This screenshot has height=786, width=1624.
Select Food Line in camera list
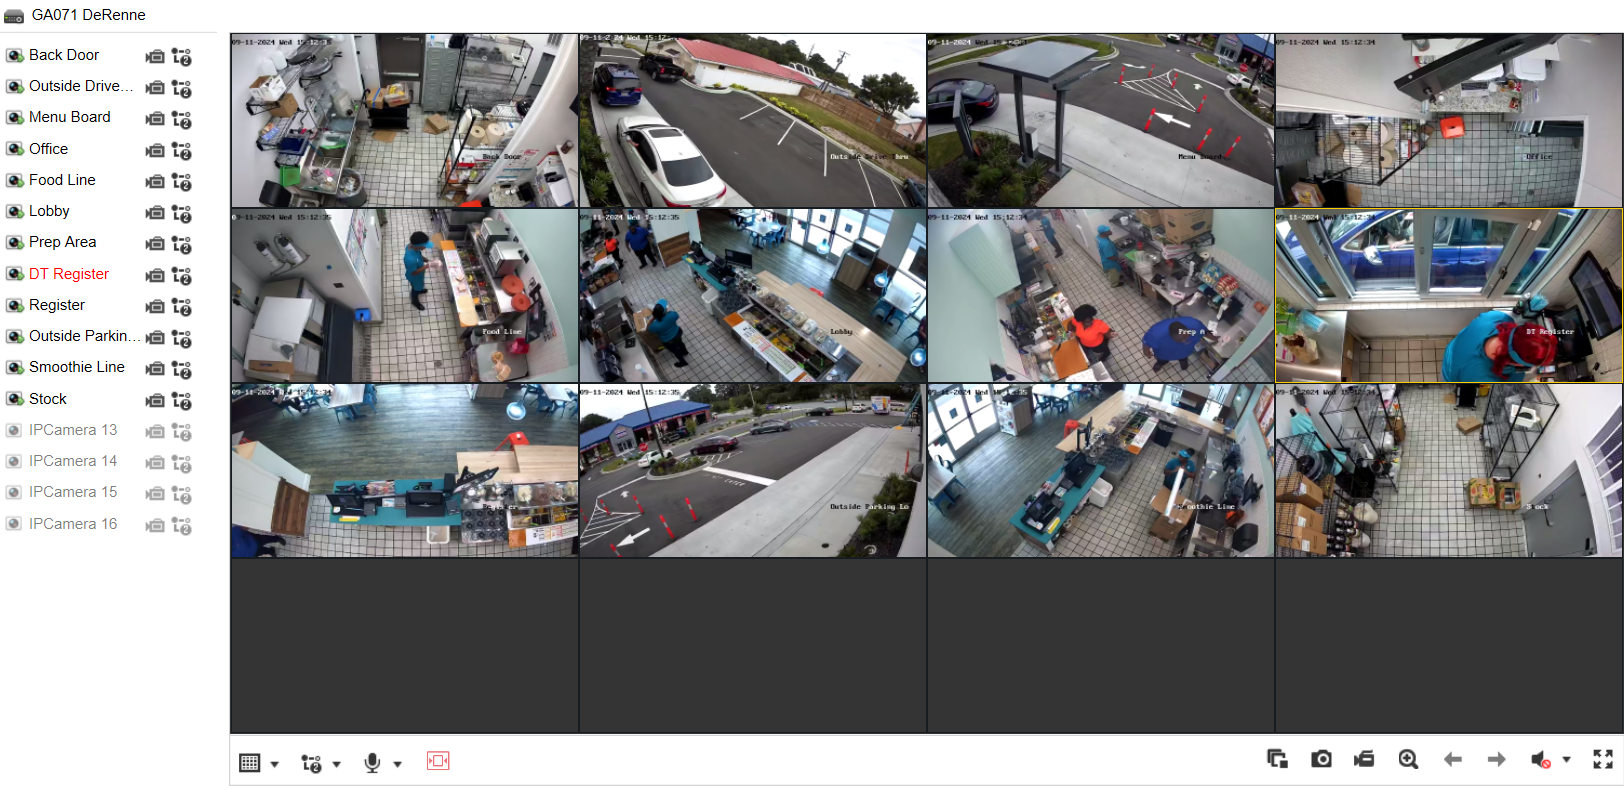click(x=62, y=180)
